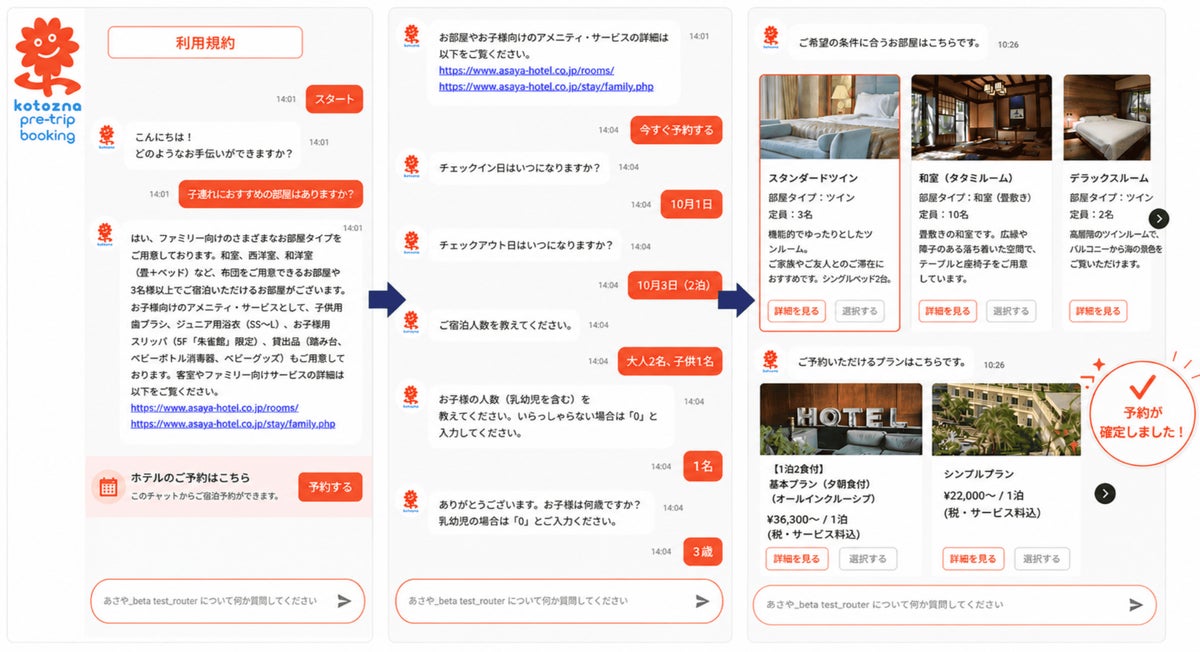Focus the right panel chat input field
This screenshot has height=652, width=1200.
pyautogui.click(x=954, y=605)
